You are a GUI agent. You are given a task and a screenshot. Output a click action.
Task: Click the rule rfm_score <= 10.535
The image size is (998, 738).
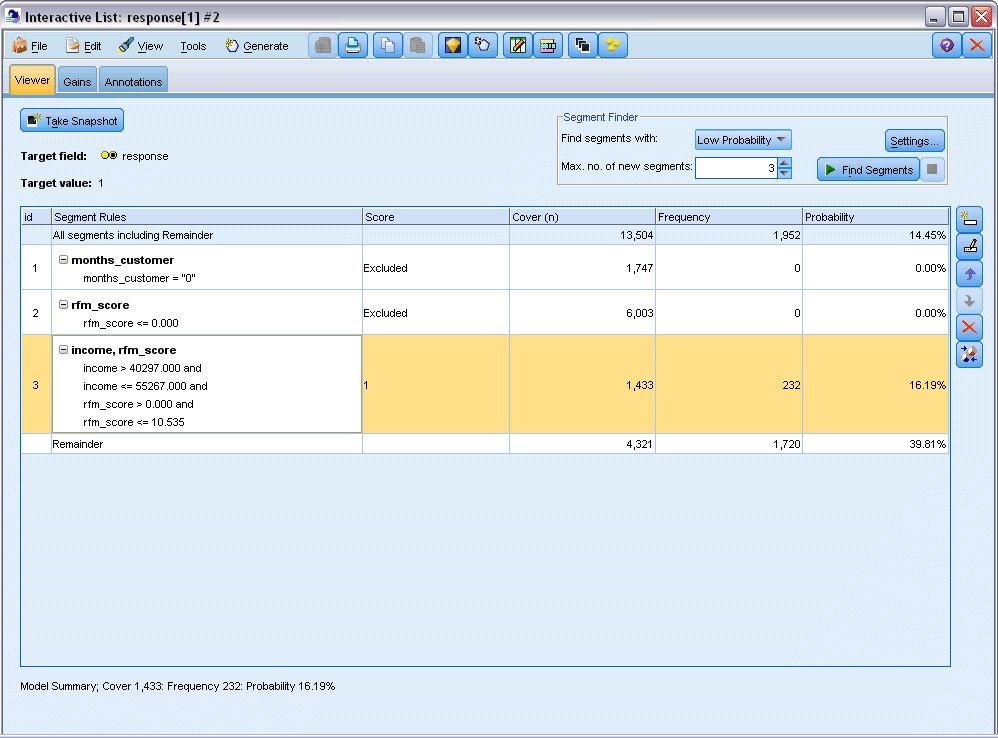[134, 422]
